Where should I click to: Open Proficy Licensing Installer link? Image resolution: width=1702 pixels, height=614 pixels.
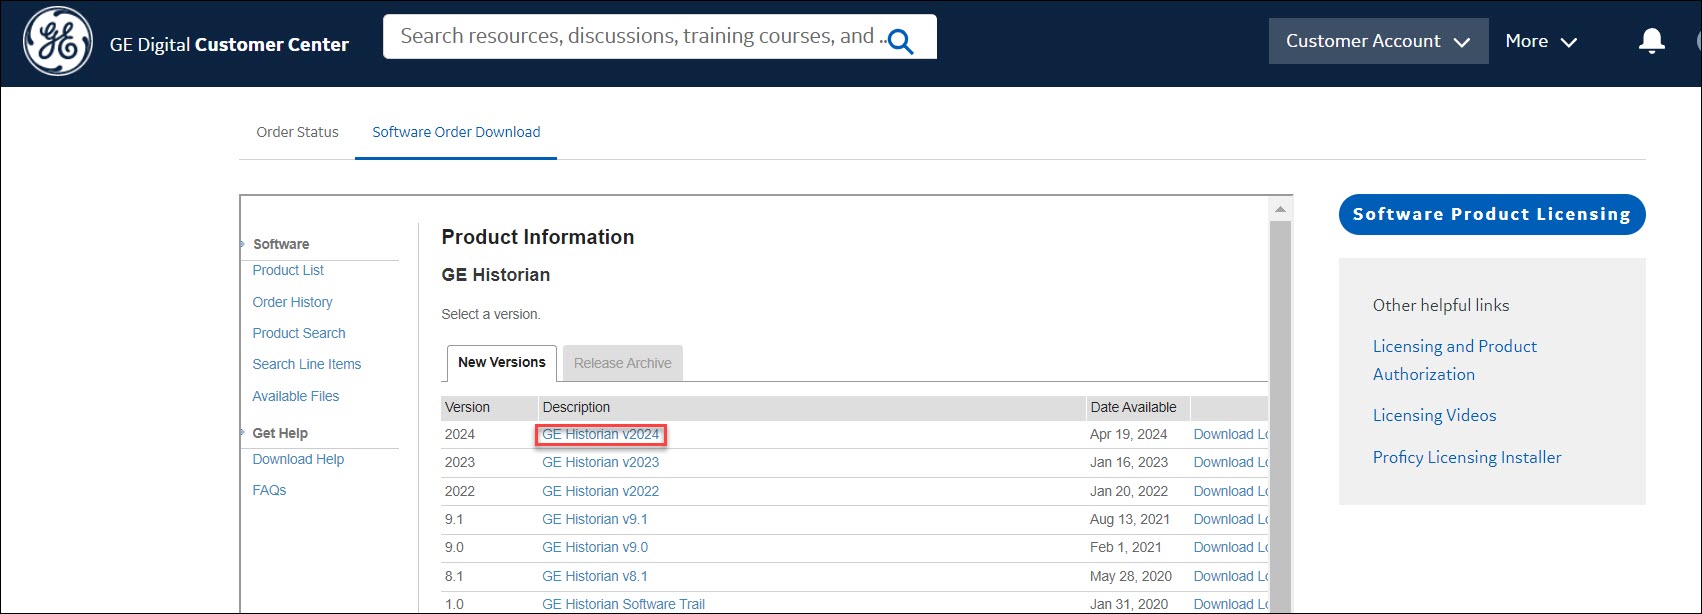coord(1467,457)
